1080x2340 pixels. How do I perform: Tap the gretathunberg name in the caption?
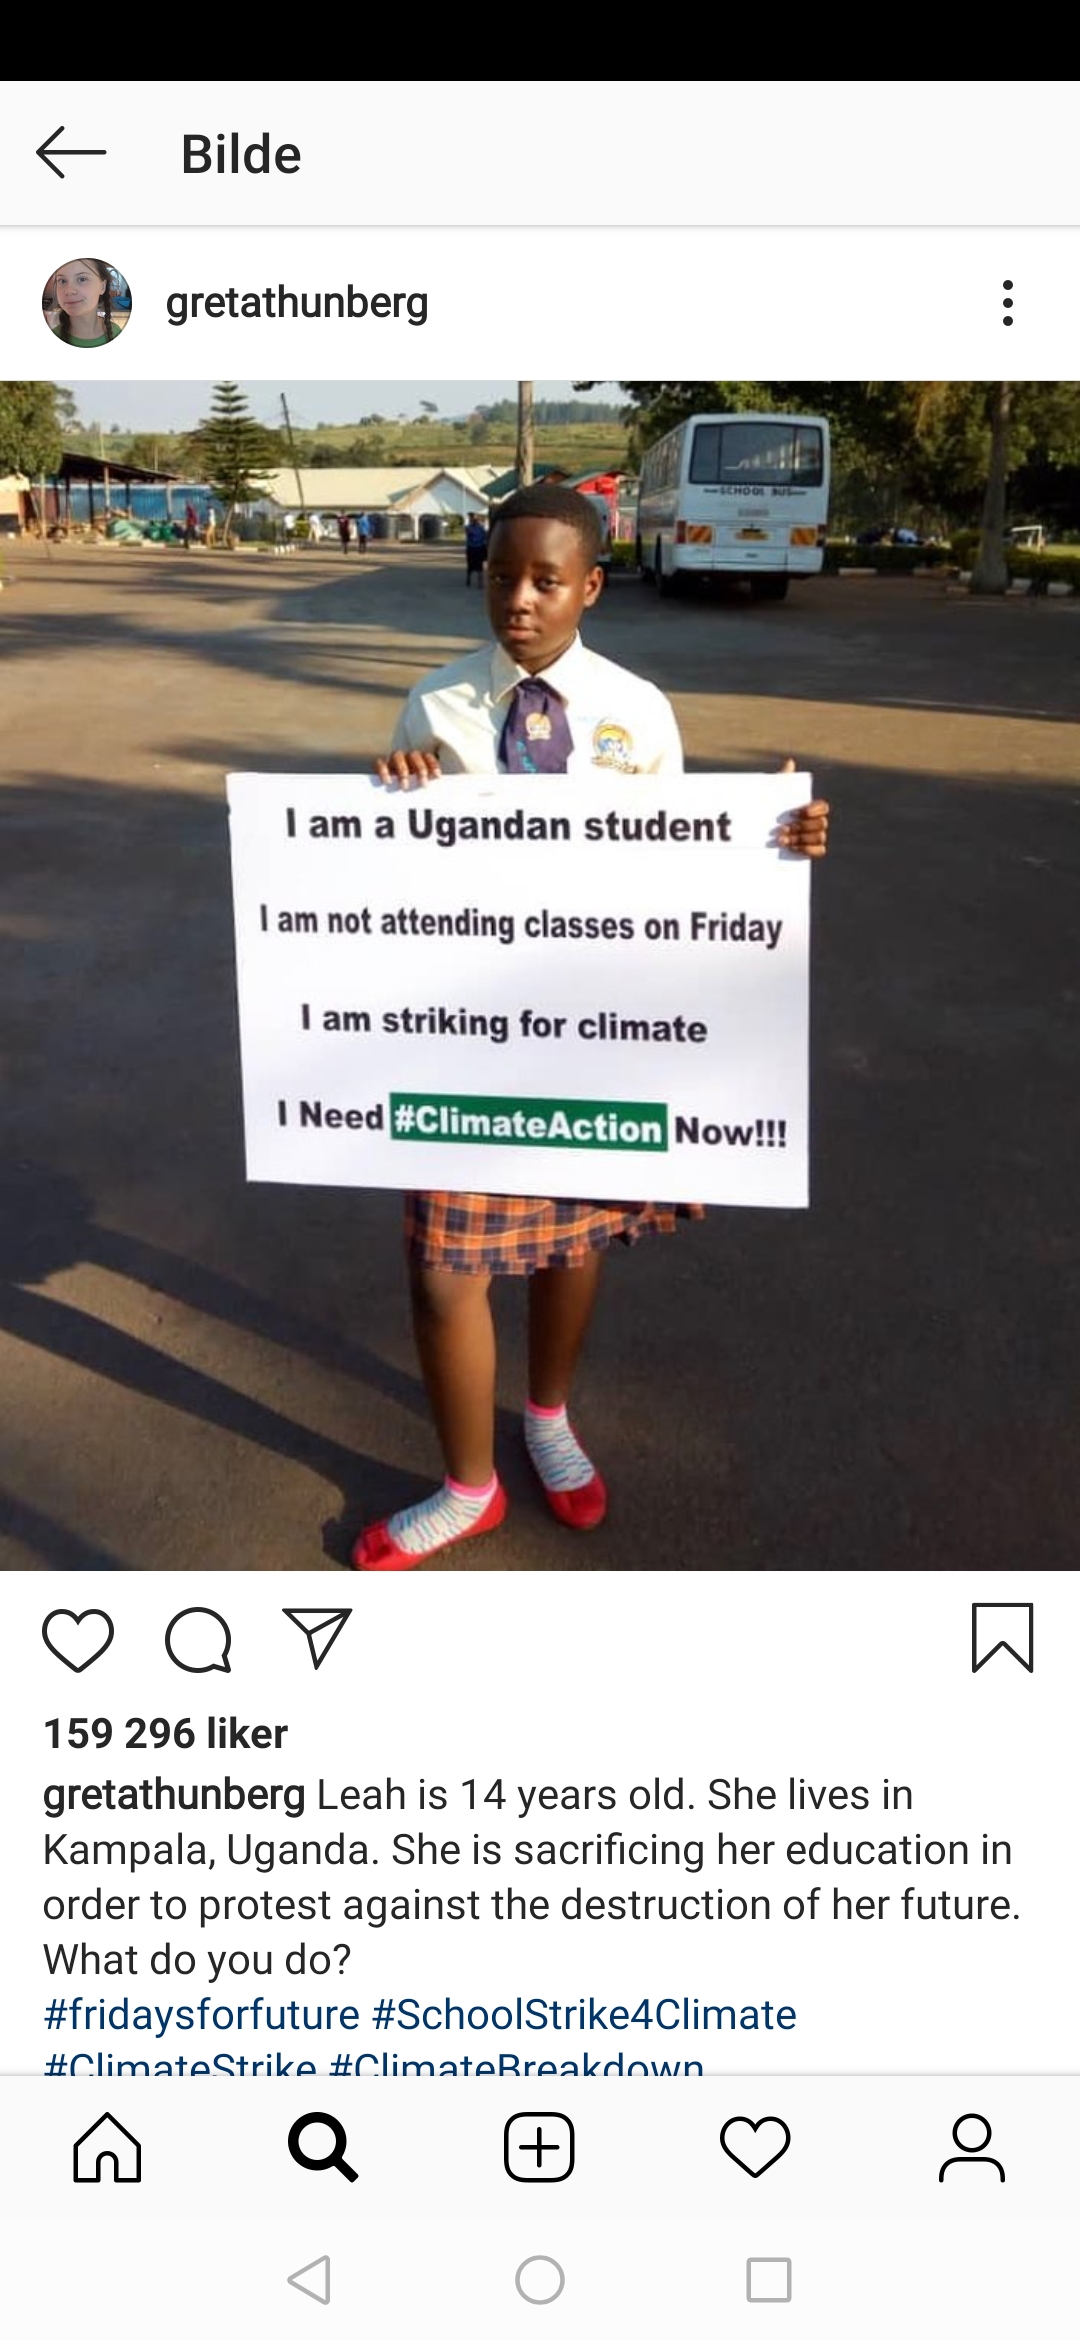(174, 1795)
